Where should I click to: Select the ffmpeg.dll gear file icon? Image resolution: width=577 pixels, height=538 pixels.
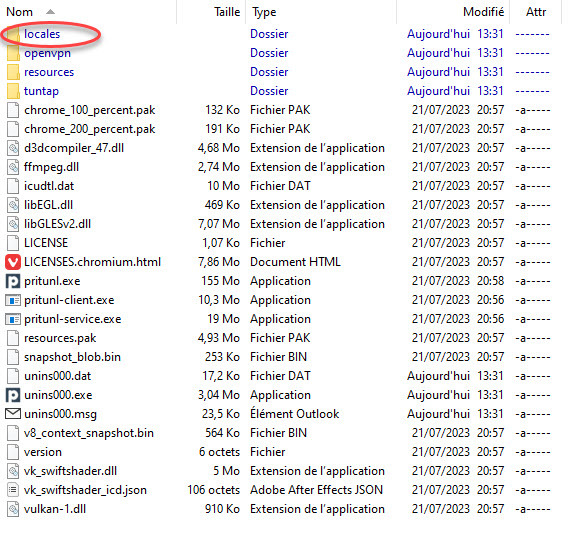[13, 167]
